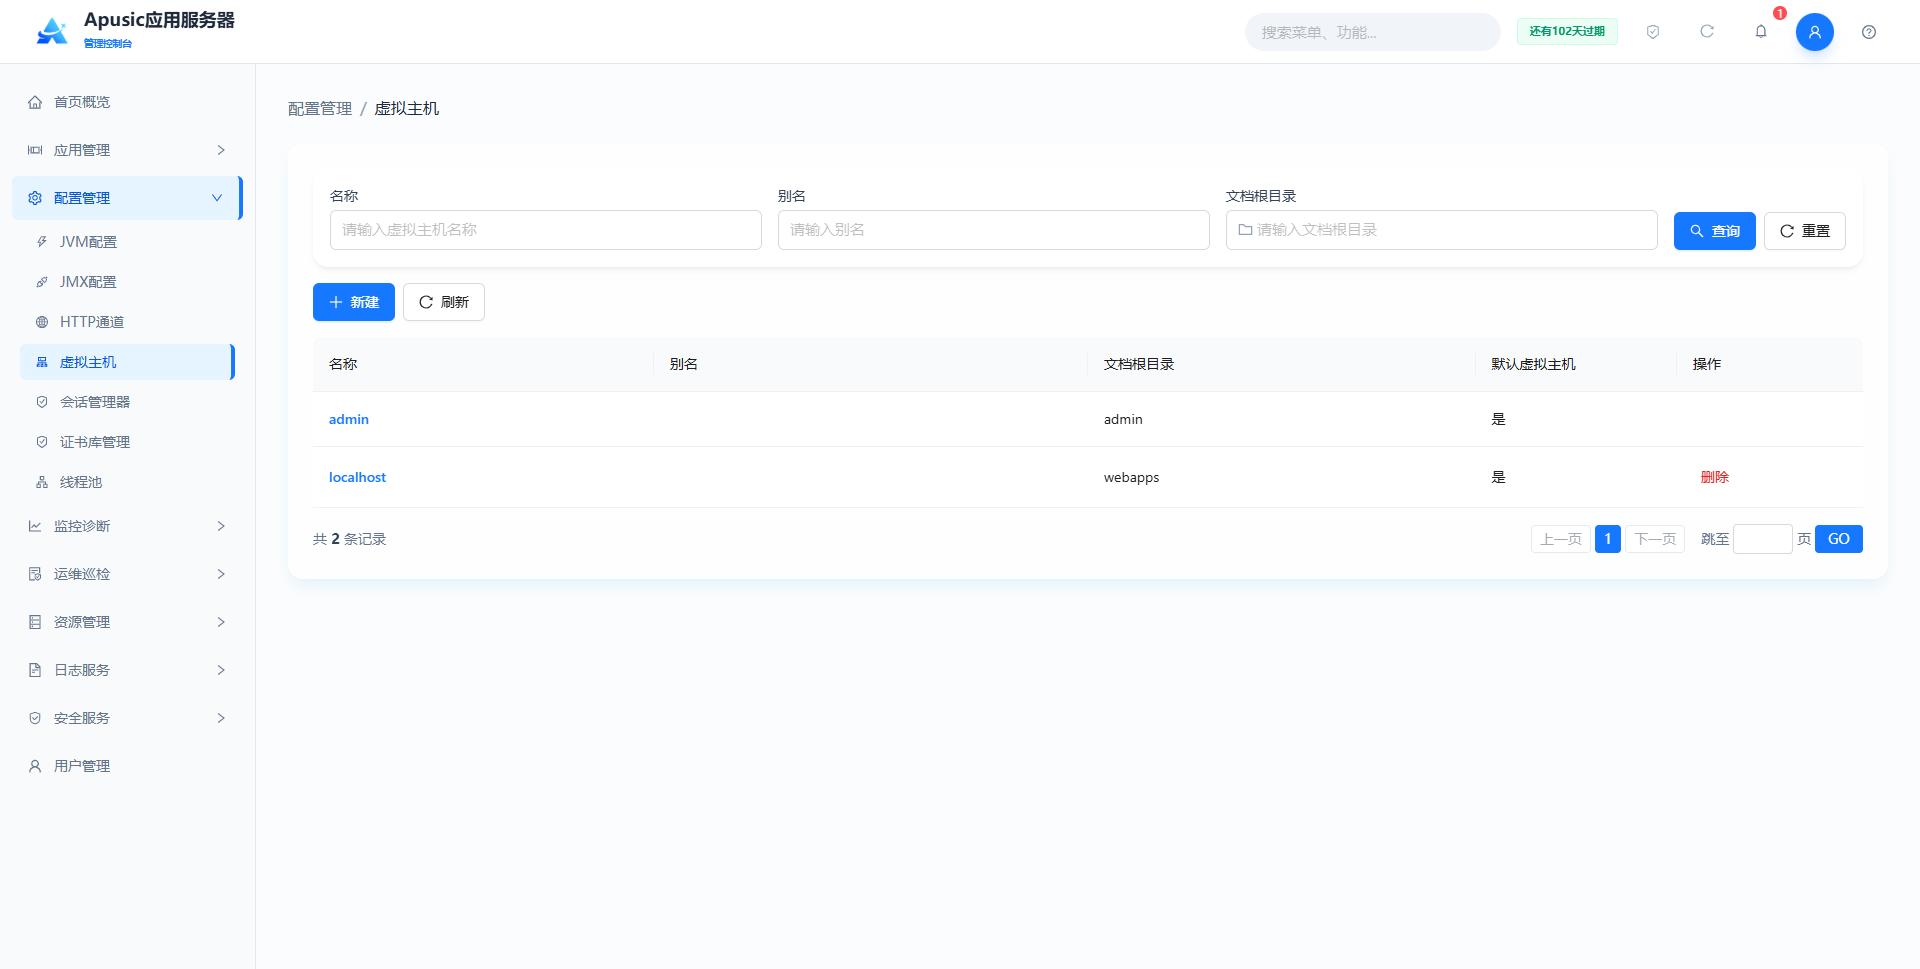This screenshot has width=1920, height=969.
Task: Click the gear icon next to 配置管理
Action: (35, 198)
